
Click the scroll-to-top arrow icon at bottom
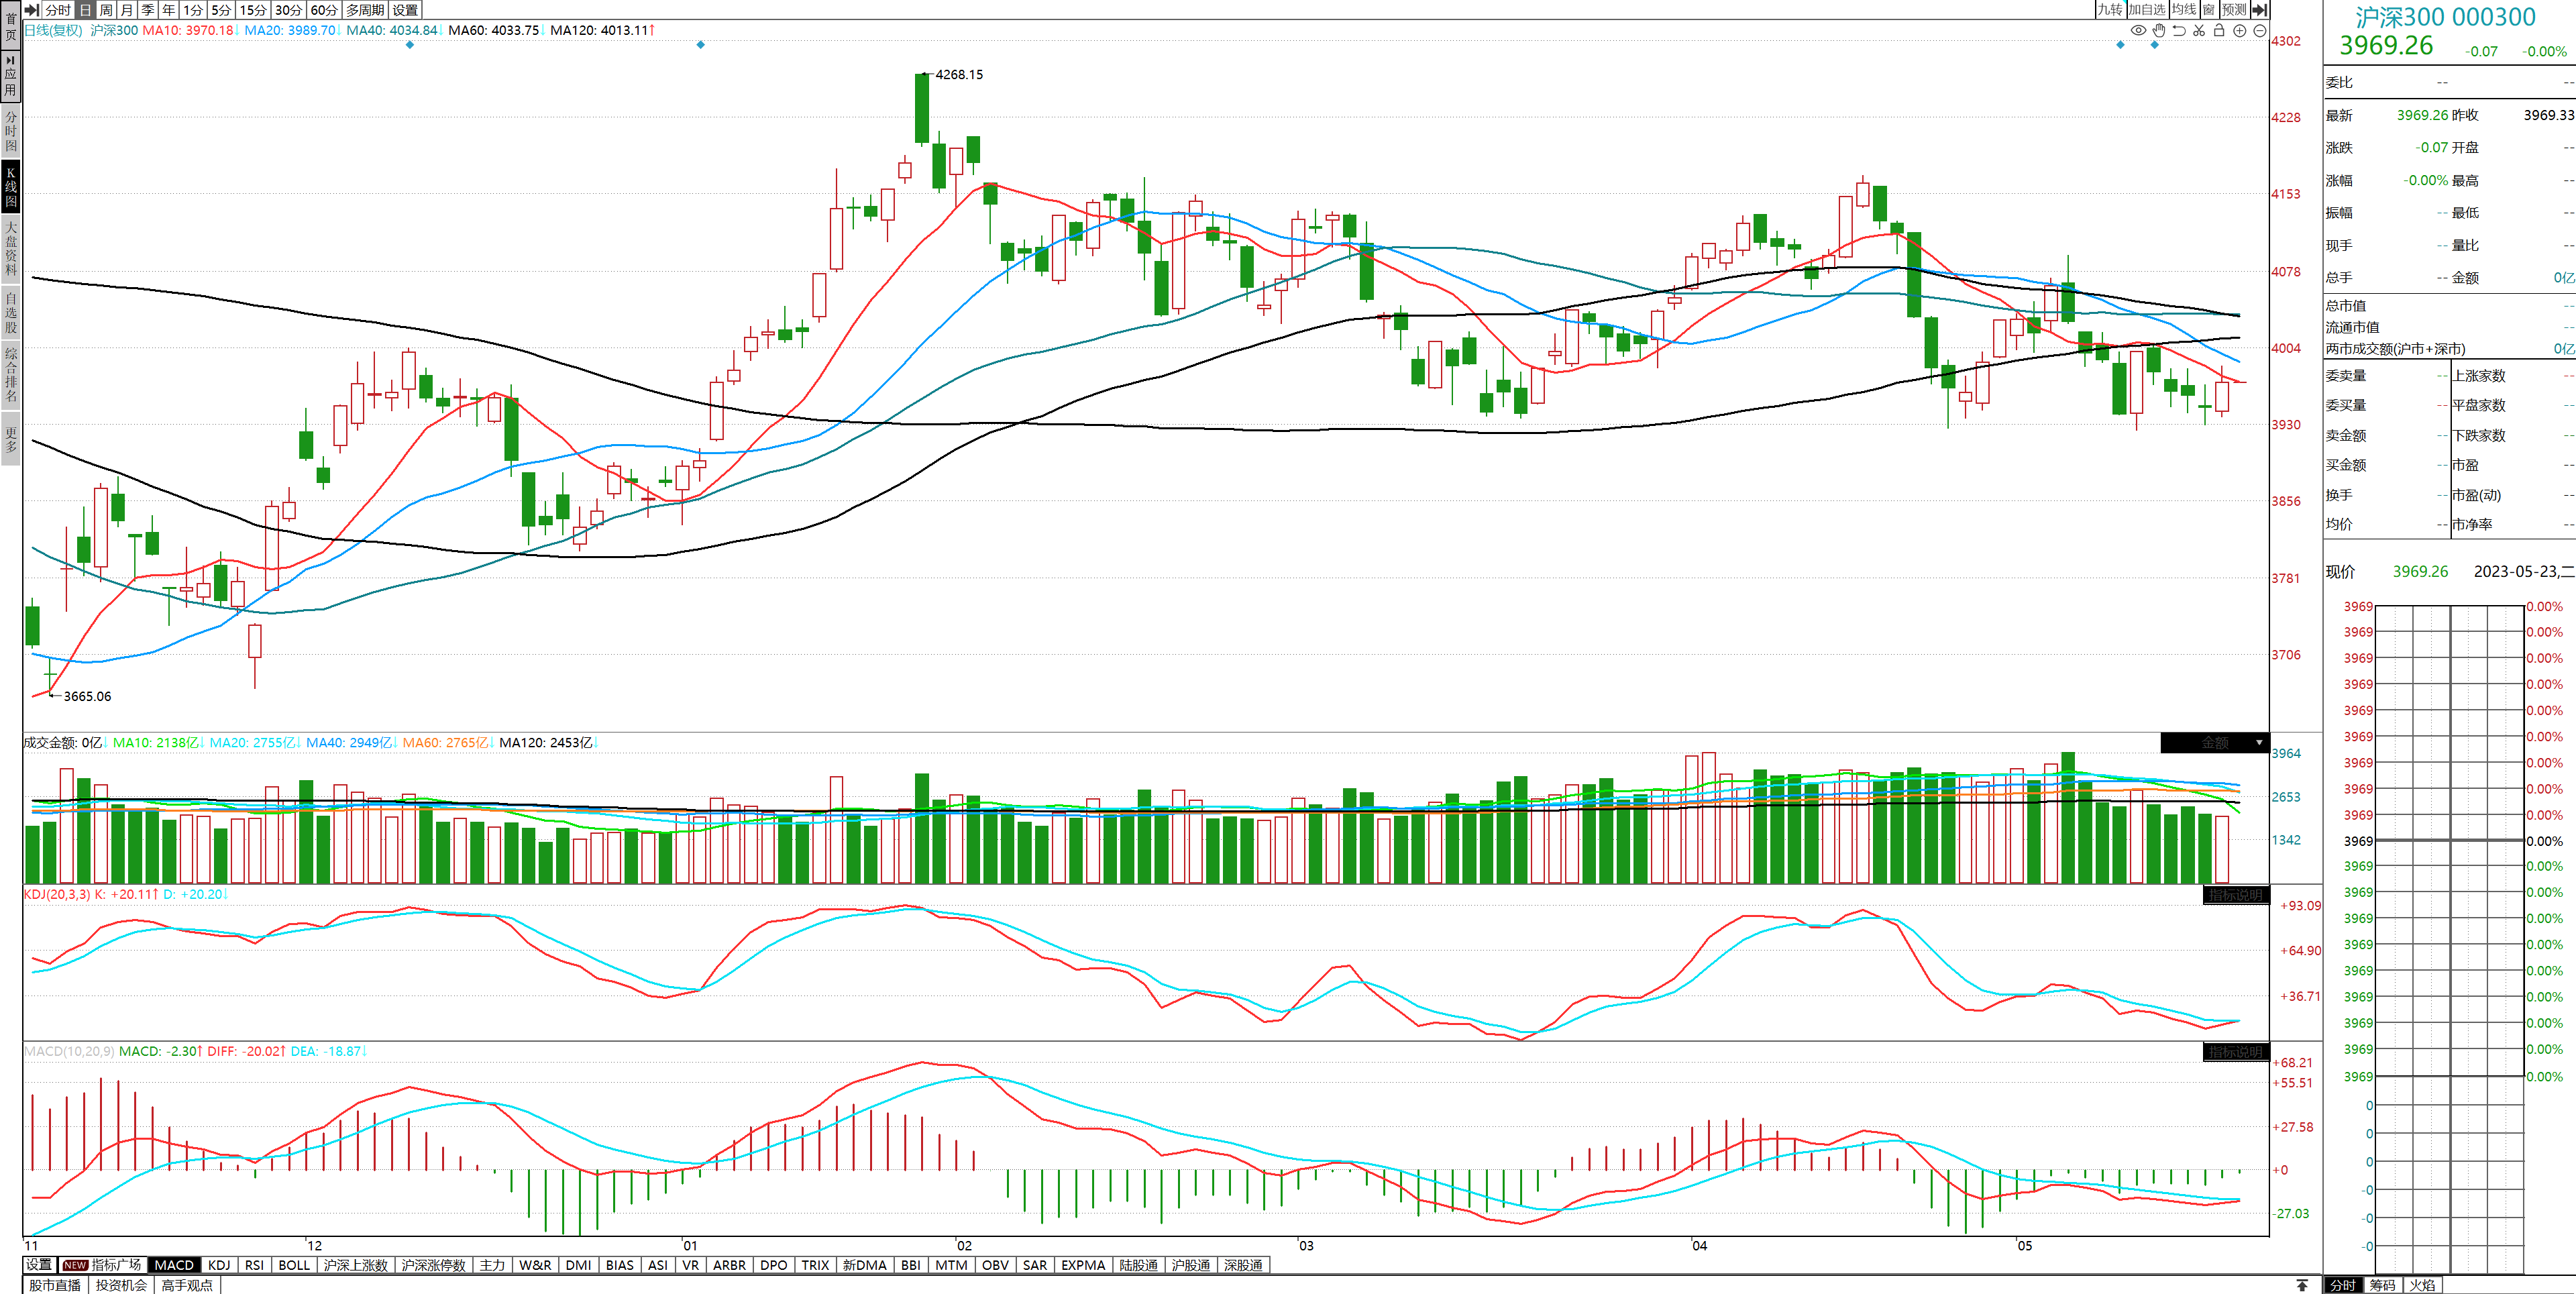(x=2302, y=1285)
